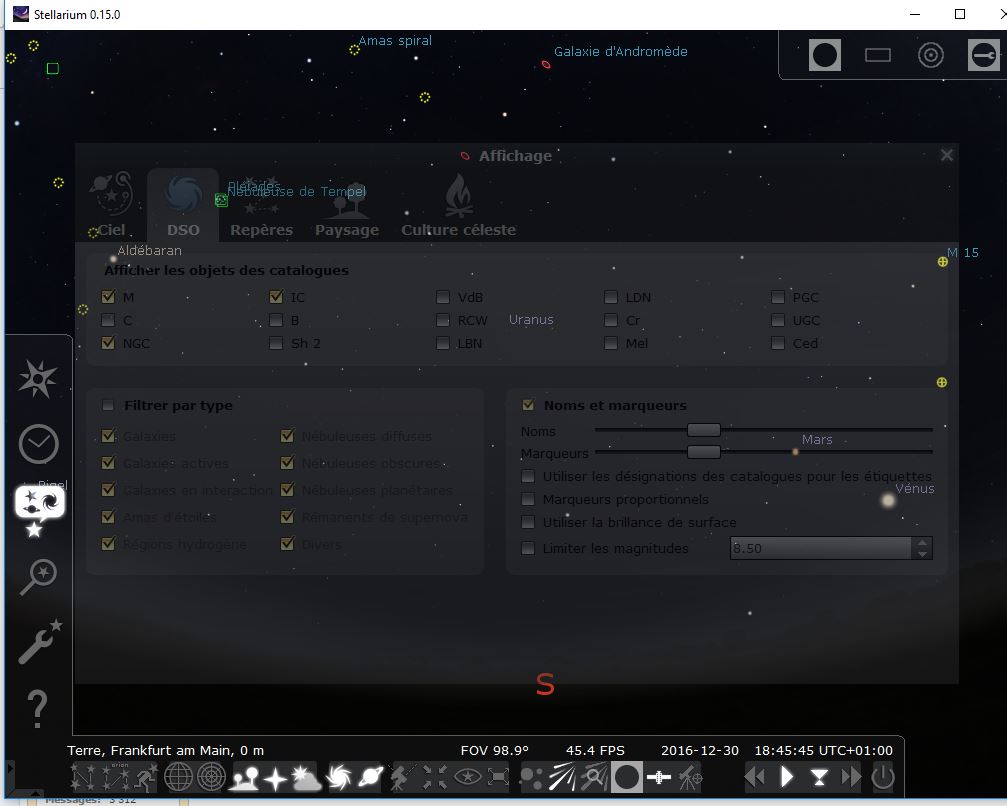Toggle highlighted ocular view circle icon
Viewport: 1007px width, 806px height.
pos(627,777)
